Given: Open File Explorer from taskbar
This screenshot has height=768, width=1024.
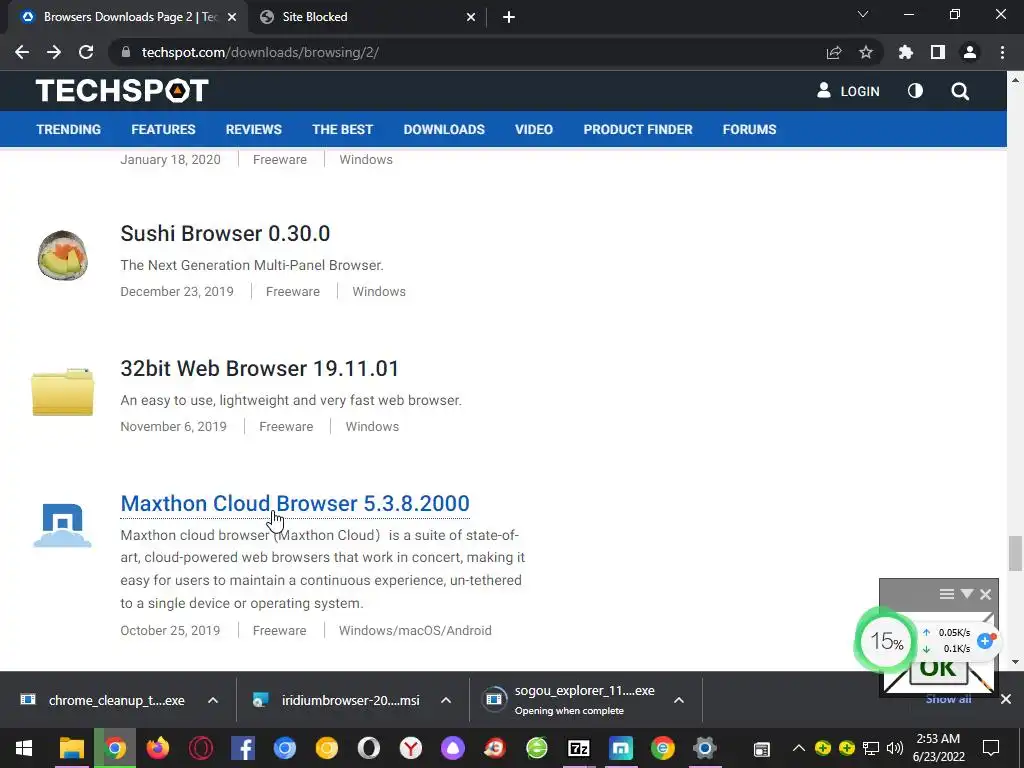Looking at the screenshot, I should [x=72, y=748].
